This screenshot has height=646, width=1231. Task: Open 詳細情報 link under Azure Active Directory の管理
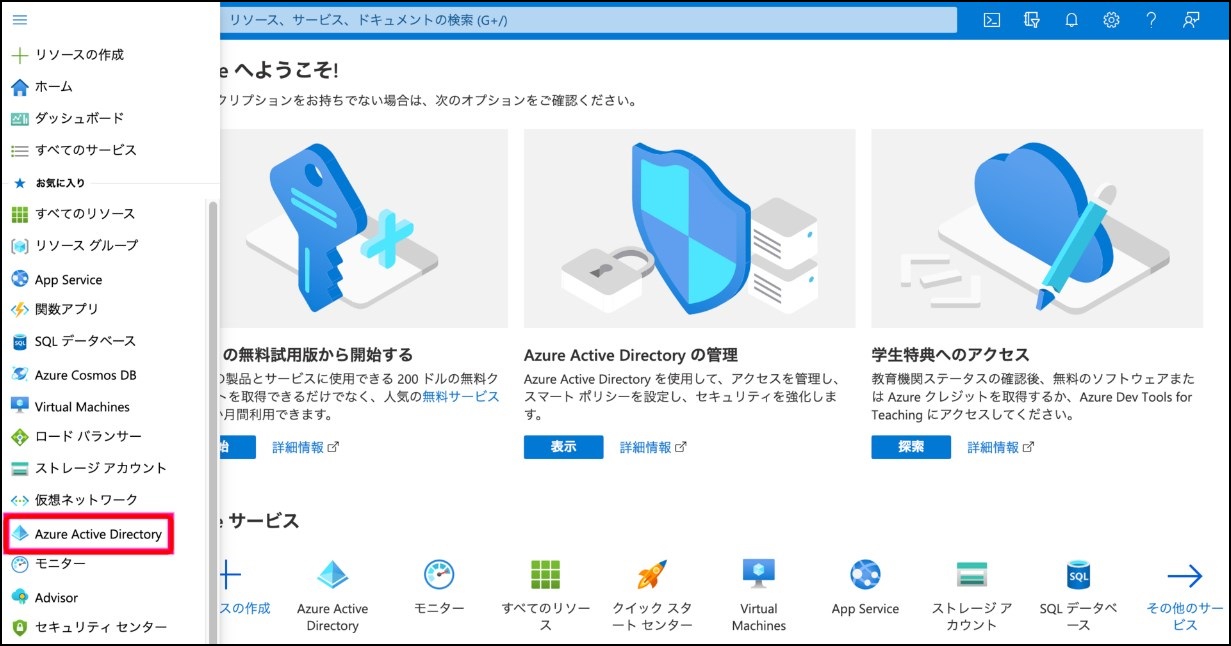(x=653, y=448)
